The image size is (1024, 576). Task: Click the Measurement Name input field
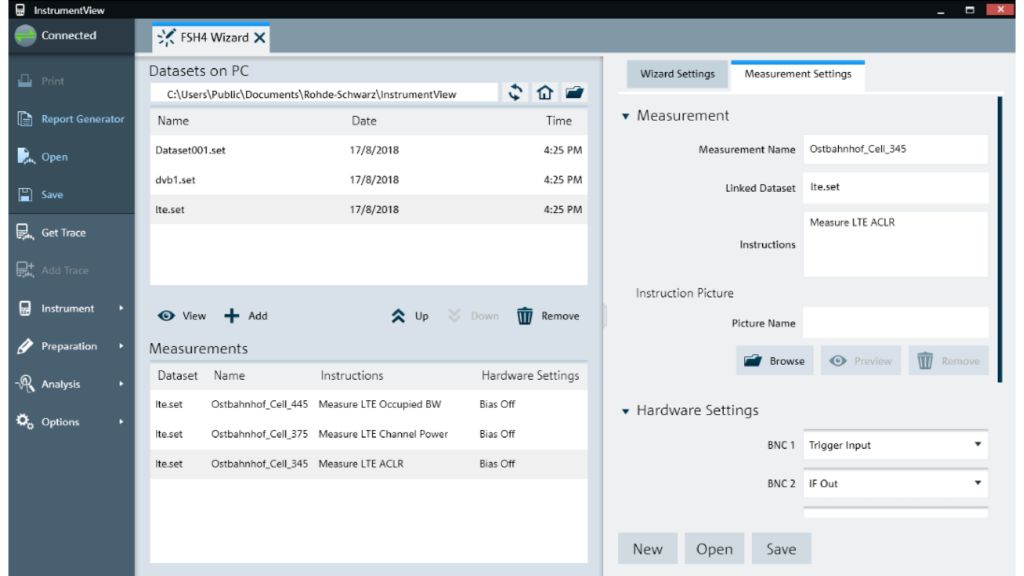point(894,150)
